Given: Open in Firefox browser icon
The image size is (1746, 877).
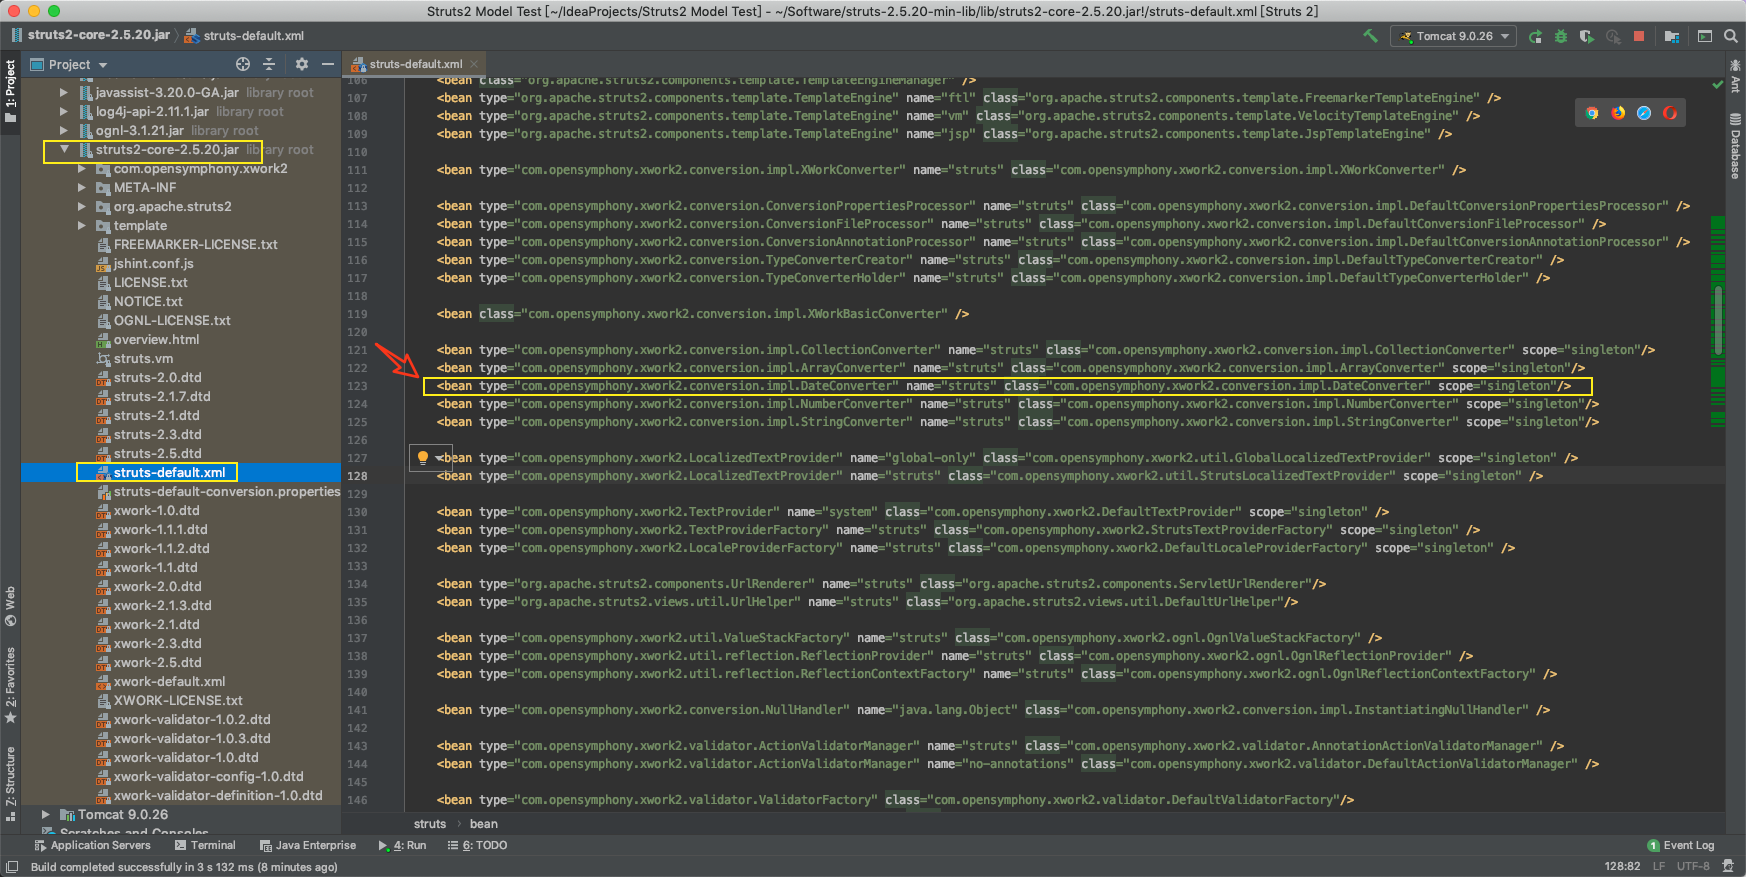Looking at the screenshot, I should click(x=1618, y=113).
